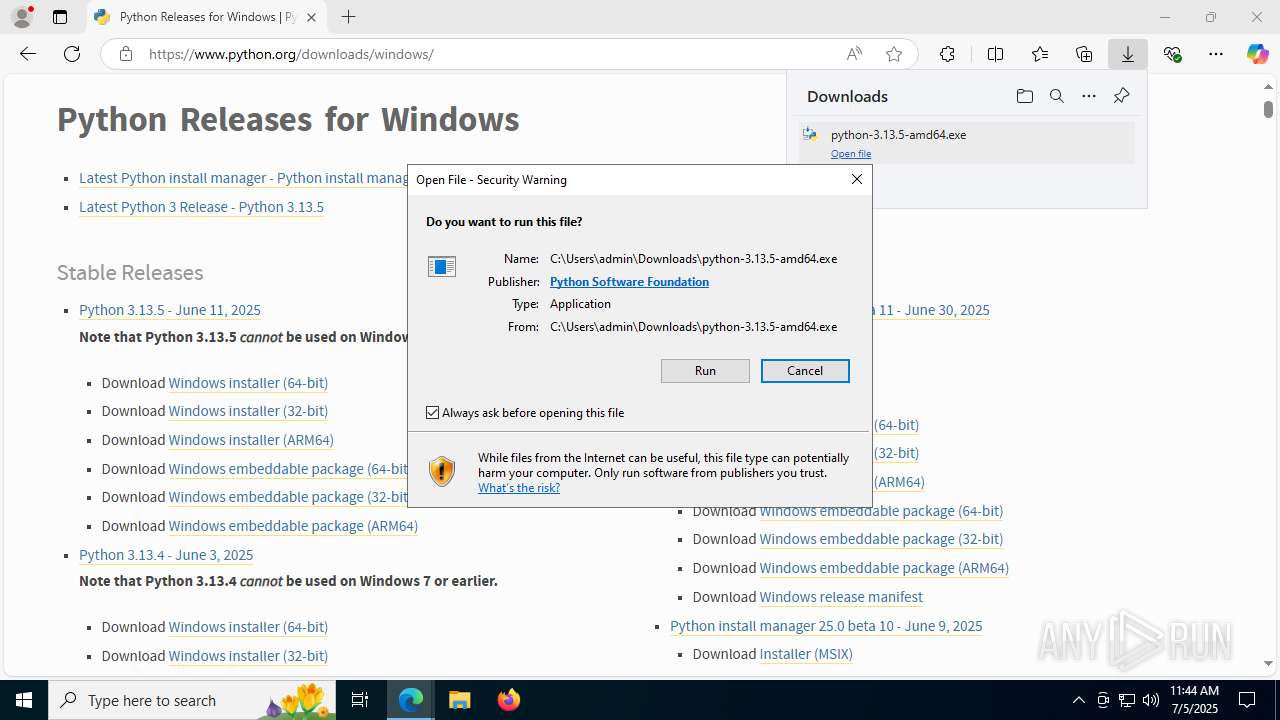Select python-3.13.5-amd64.exe download entry

[x=967, y=143]
